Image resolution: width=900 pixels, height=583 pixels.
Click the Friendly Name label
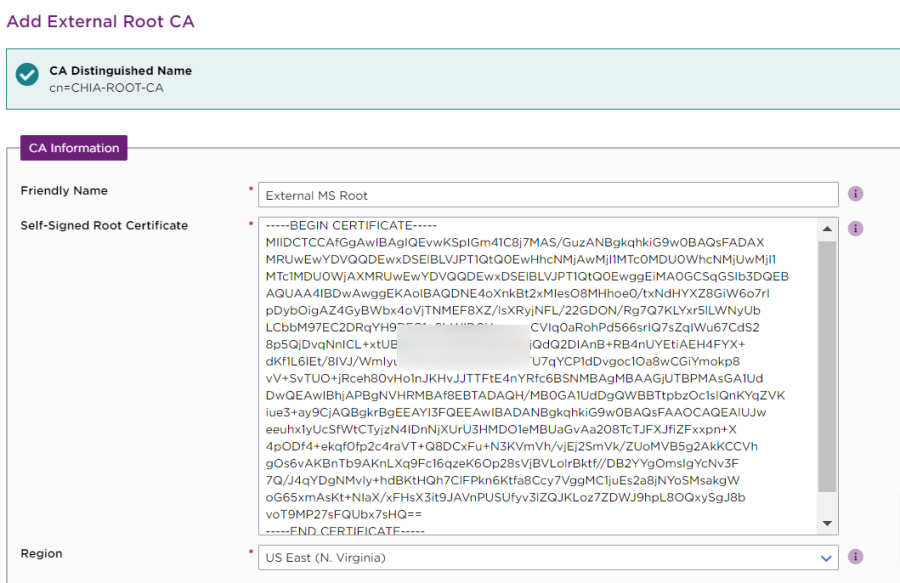tap(64, 191)
